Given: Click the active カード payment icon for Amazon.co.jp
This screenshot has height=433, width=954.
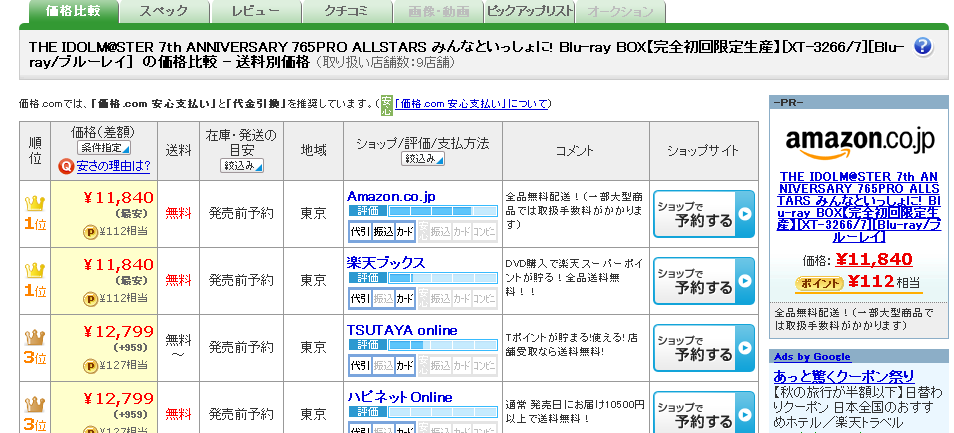Looking at the screenshot, I should tap(405, 231).
